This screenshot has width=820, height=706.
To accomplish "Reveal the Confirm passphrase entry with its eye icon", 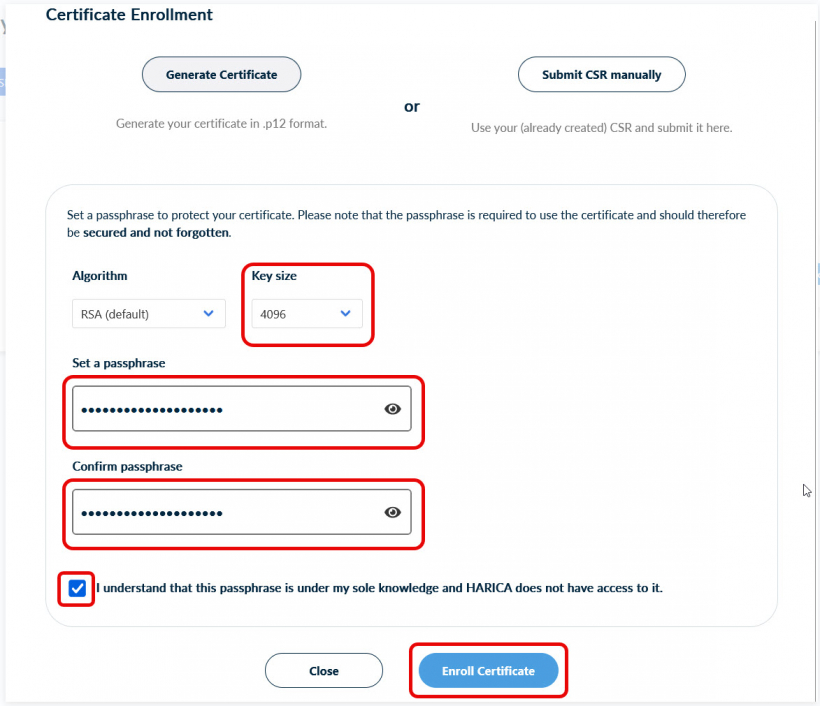I will click(393, 512).
